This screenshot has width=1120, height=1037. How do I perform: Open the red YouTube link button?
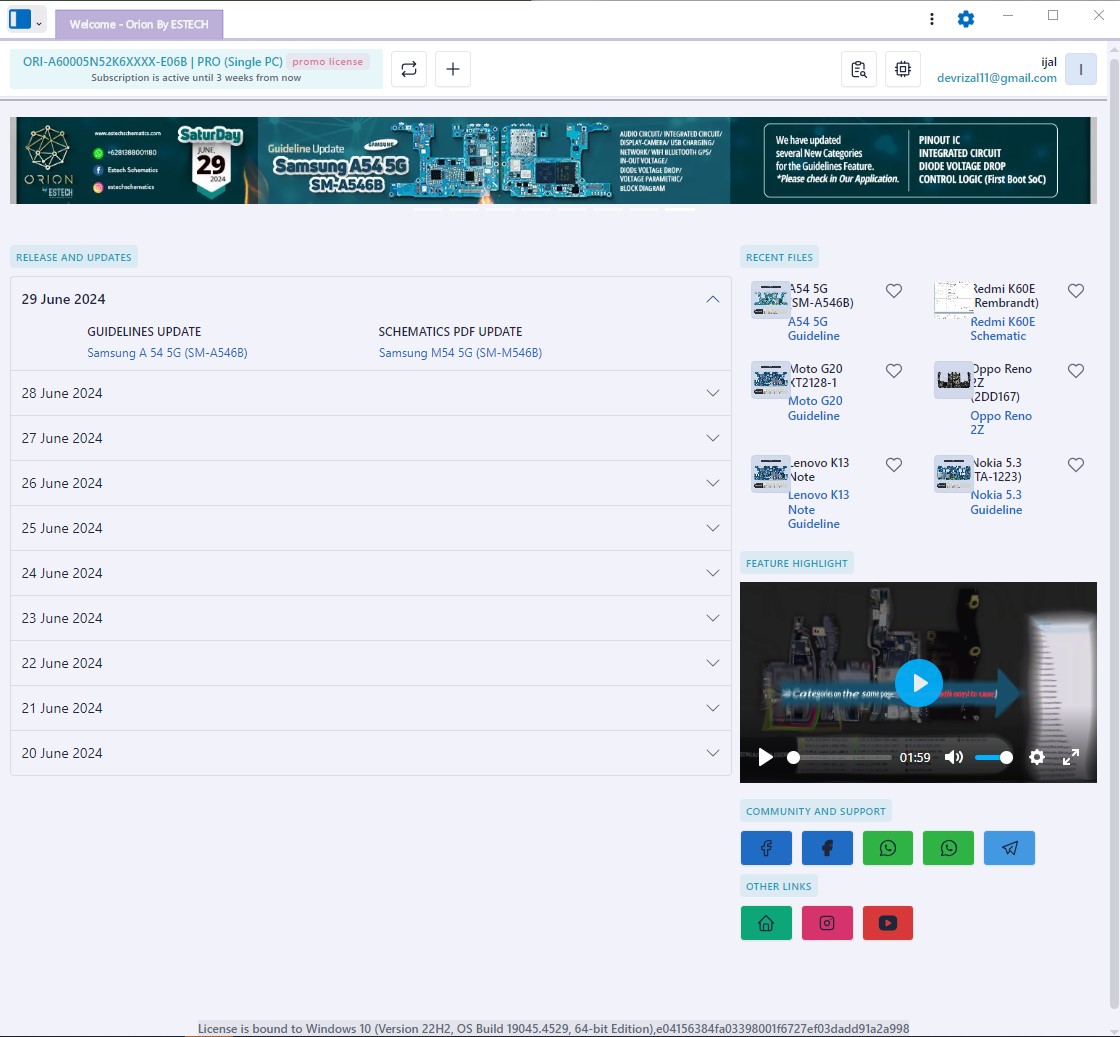pyautogui.click(x=888, y=923)
